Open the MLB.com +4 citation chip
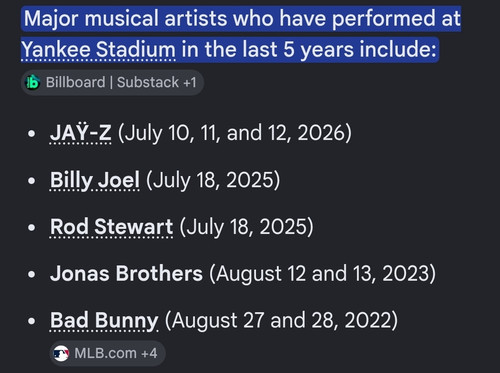Viewport: 500px width, 373px height. coord(107,353)
